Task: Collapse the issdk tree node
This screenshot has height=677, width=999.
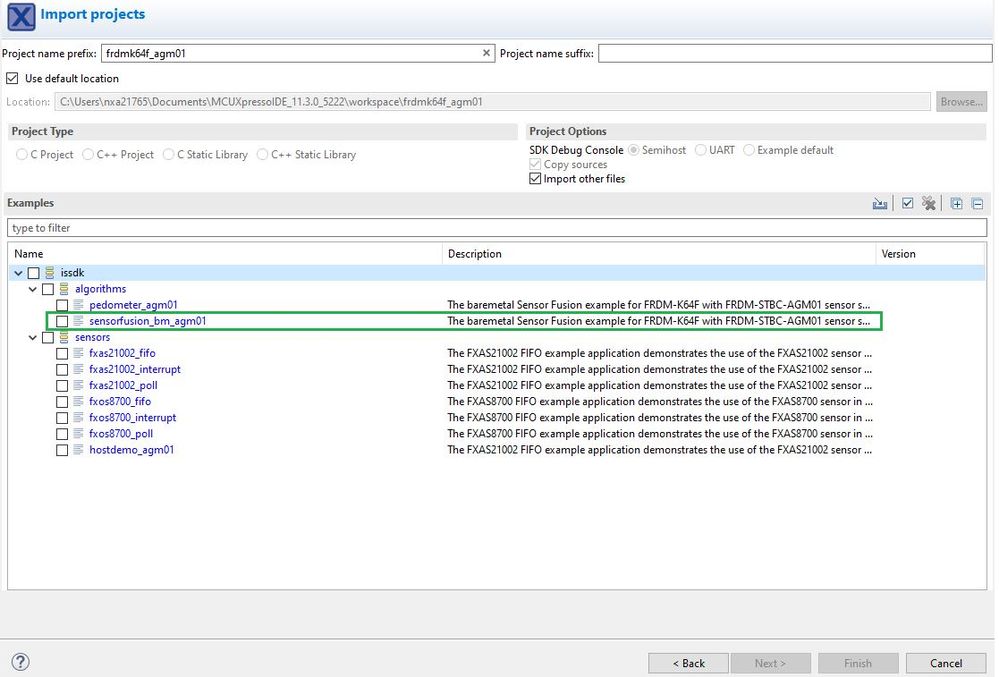Action: tap(18, 273)
